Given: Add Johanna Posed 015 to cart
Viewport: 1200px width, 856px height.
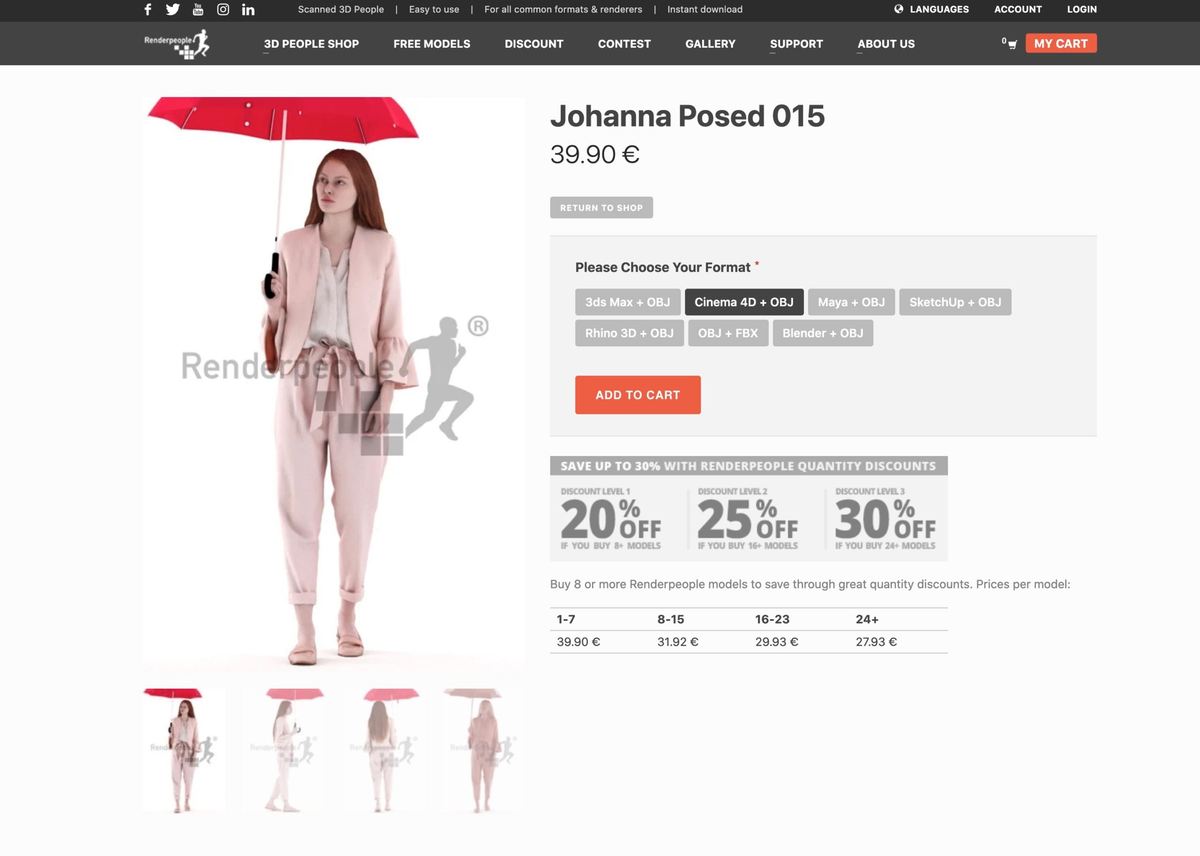Looking at the screenshot, I should coord(638,395).
